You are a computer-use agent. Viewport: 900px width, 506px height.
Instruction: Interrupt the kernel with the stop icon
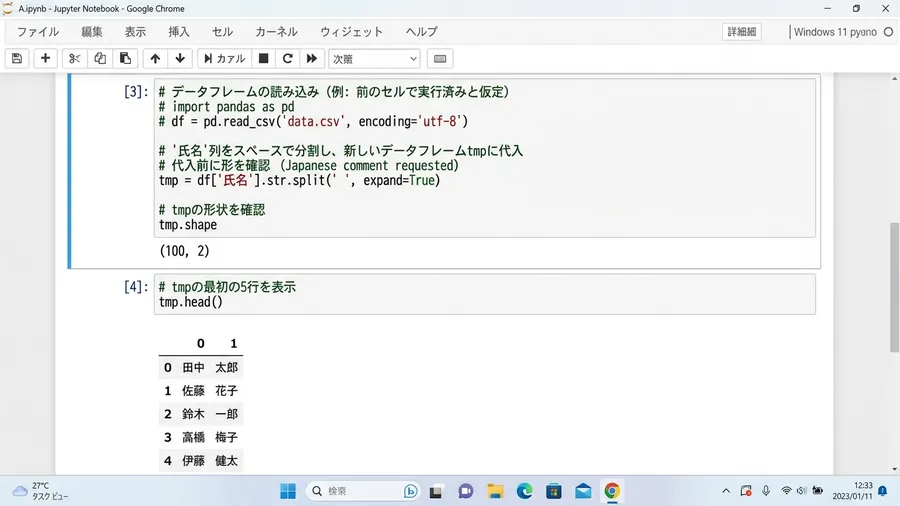(x=263, y=59)
